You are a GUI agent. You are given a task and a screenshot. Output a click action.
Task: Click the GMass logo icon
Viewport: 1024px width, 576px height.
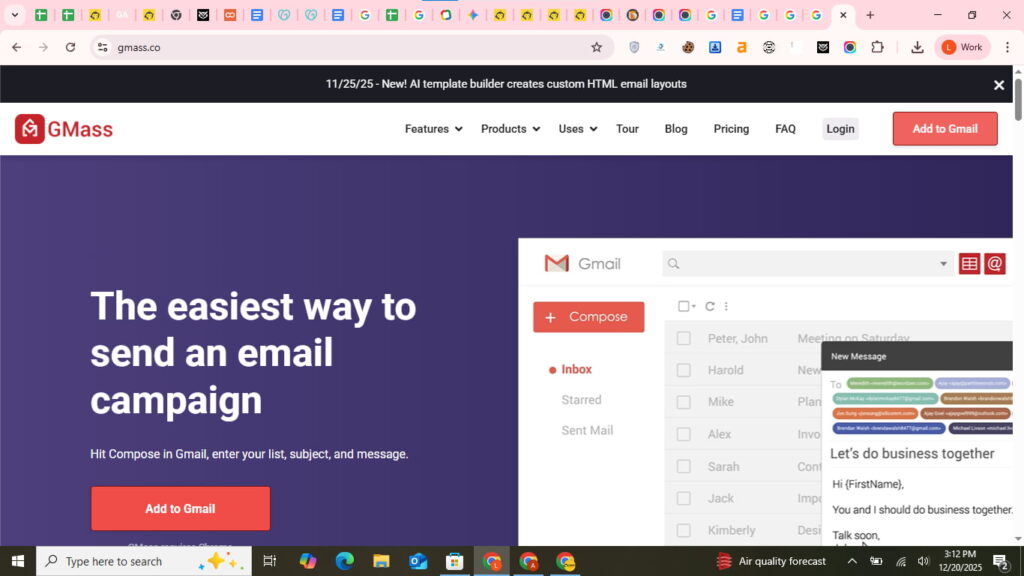coord(30,129)
